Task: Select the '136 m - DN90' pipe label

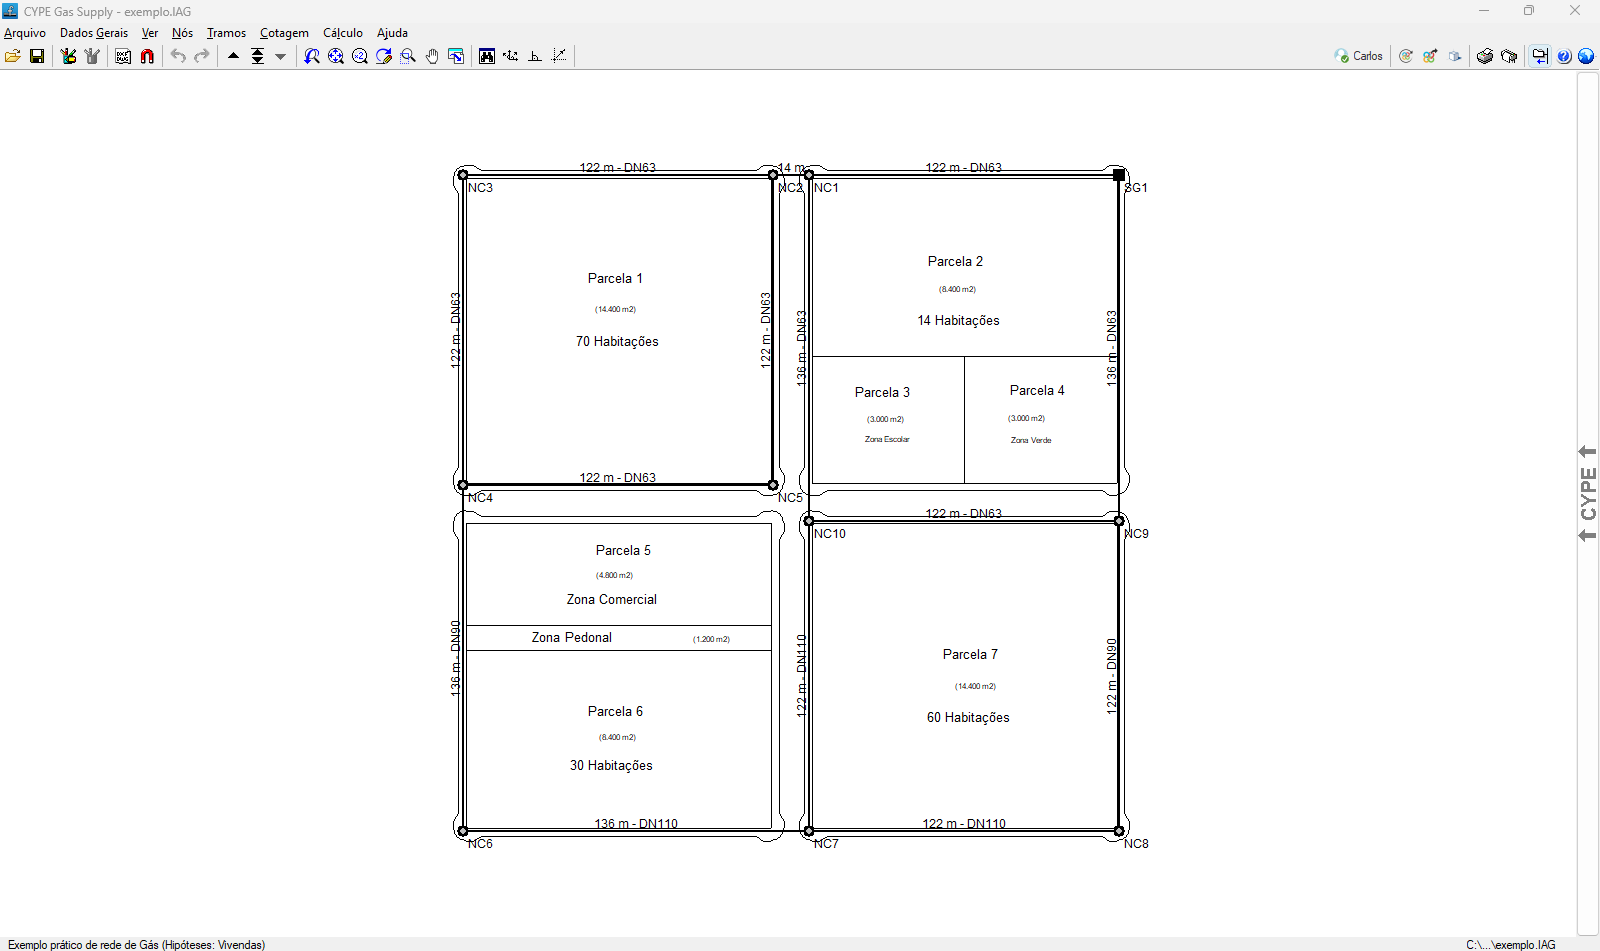Action: pos(456,658)
